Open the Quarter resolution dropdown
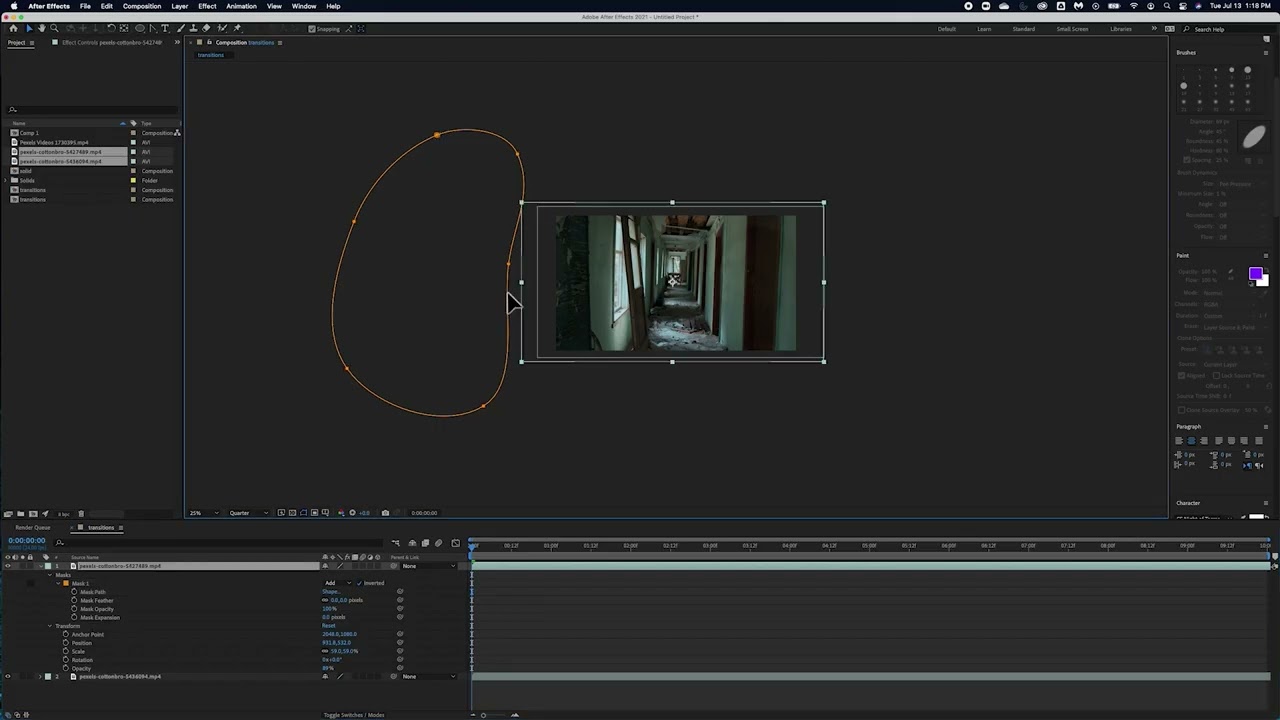1280x720 pixels. coord(248,513)
